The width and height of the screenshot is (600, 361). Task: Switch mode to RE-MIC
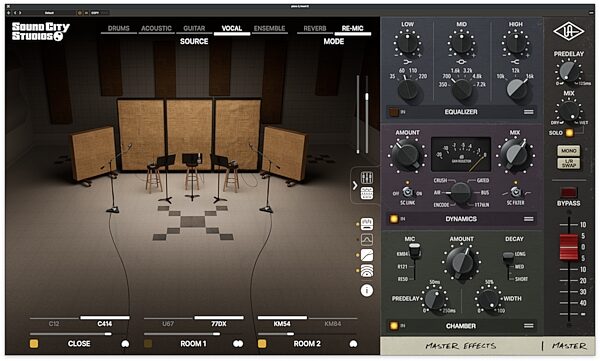(352, 28)
